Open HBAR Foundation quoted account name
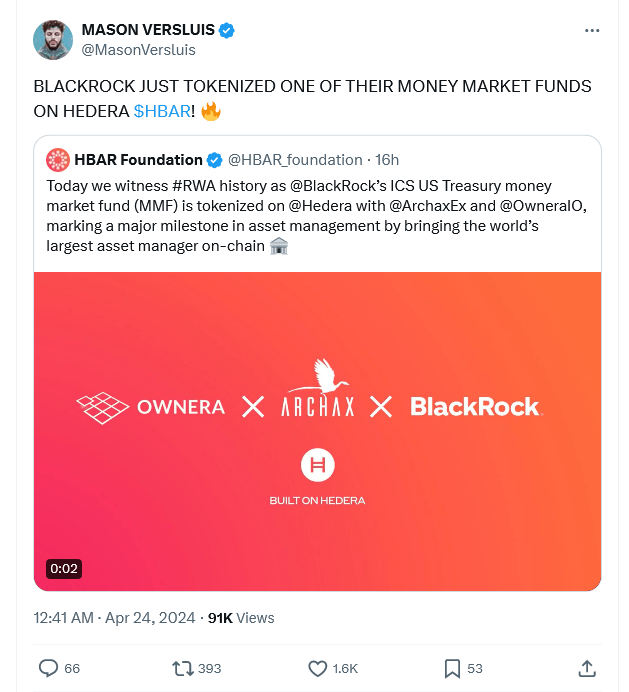The width and height of the screenshot is (629, 692). [138, 159]
